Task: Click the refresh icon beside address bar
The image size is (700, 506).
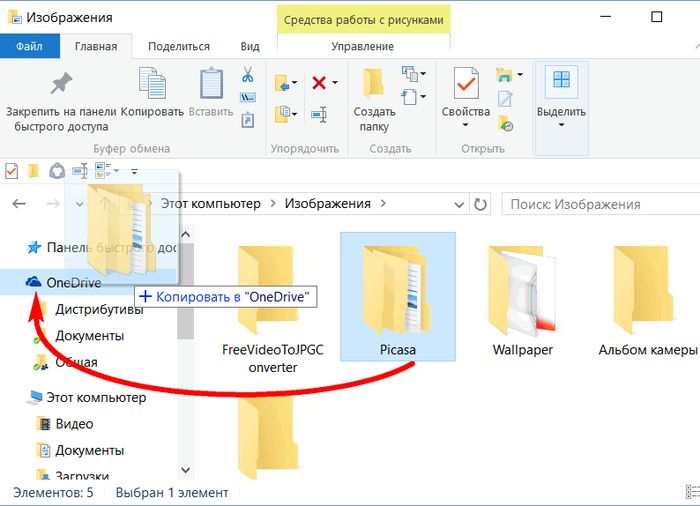Action: pyautogui.click(x=481, y=204)
